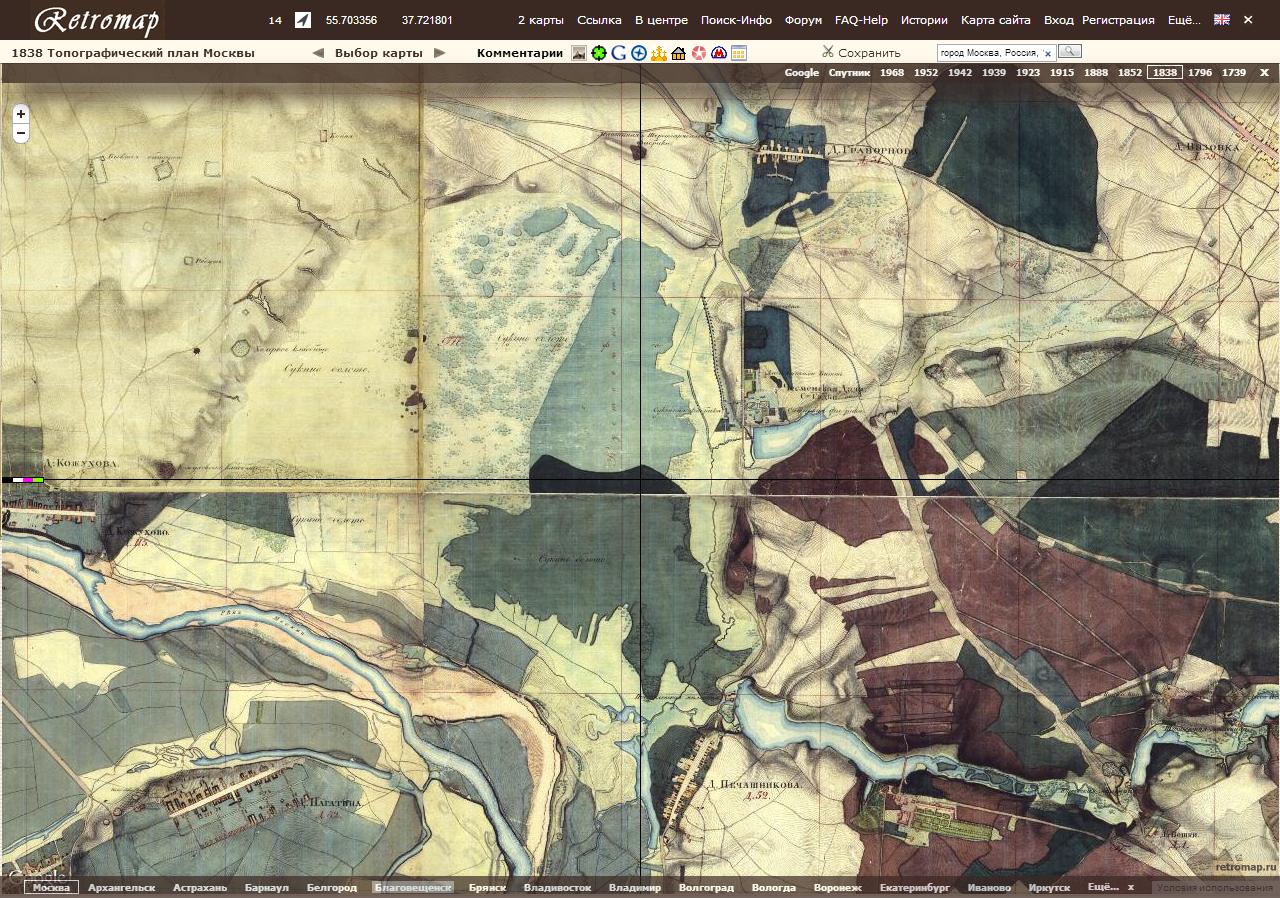Click Регистрация link
Viewport: 1280px width, 898px height.
pos(1118,20)
